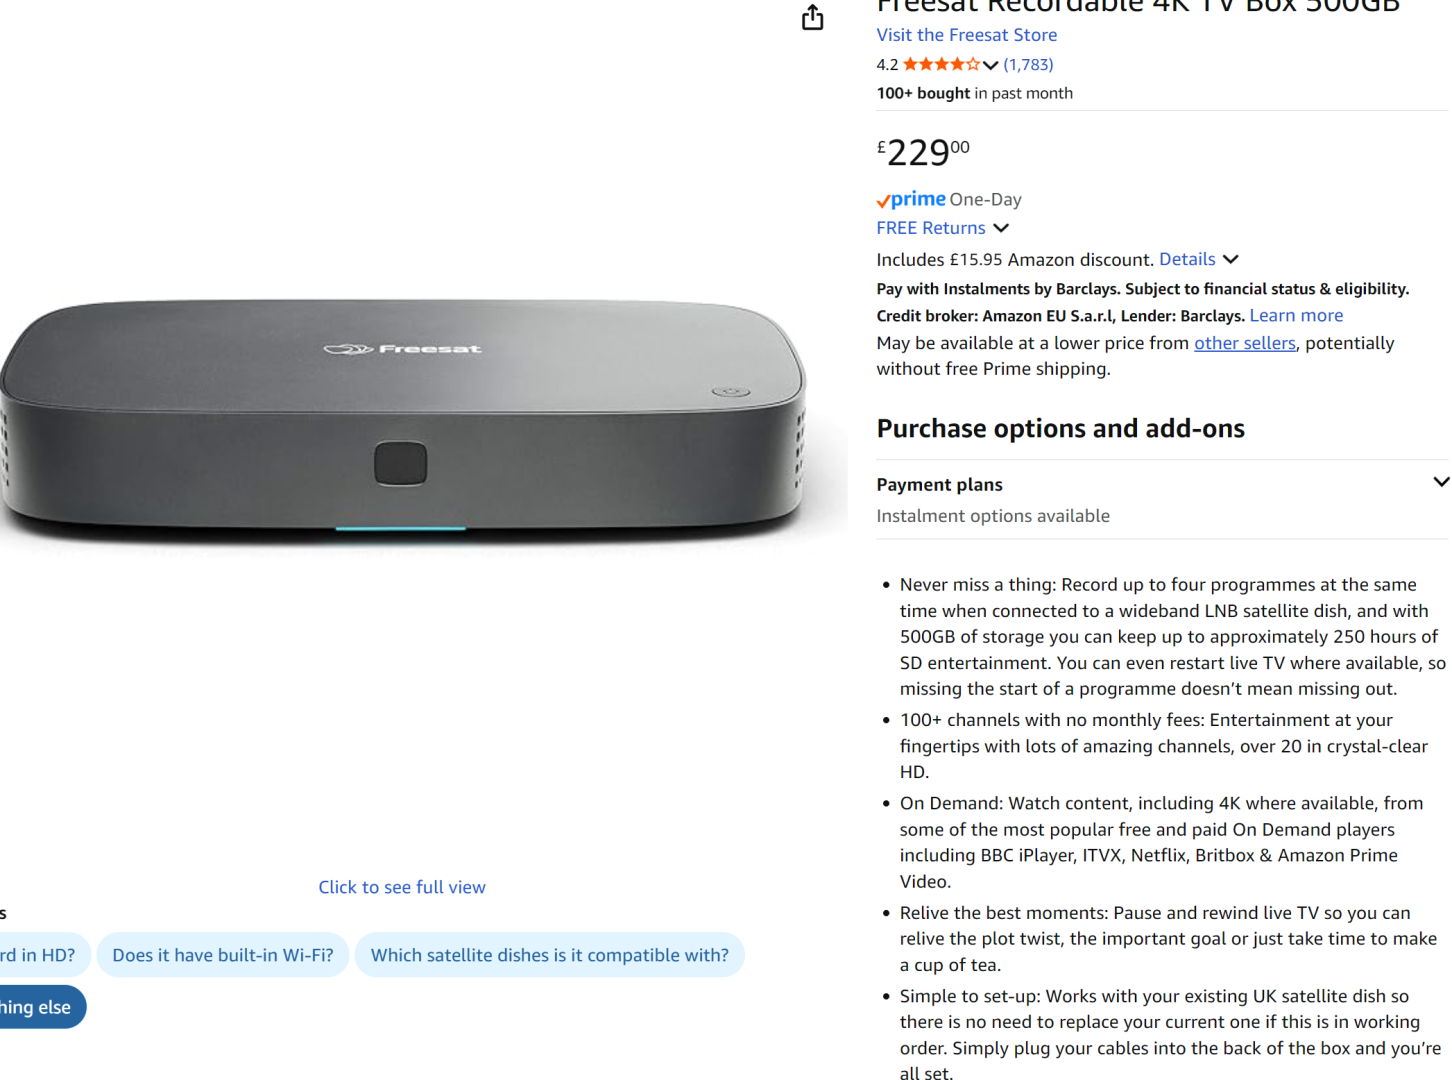
Task: Expand the Payment plans chevron
Action: coord(1440,482)
